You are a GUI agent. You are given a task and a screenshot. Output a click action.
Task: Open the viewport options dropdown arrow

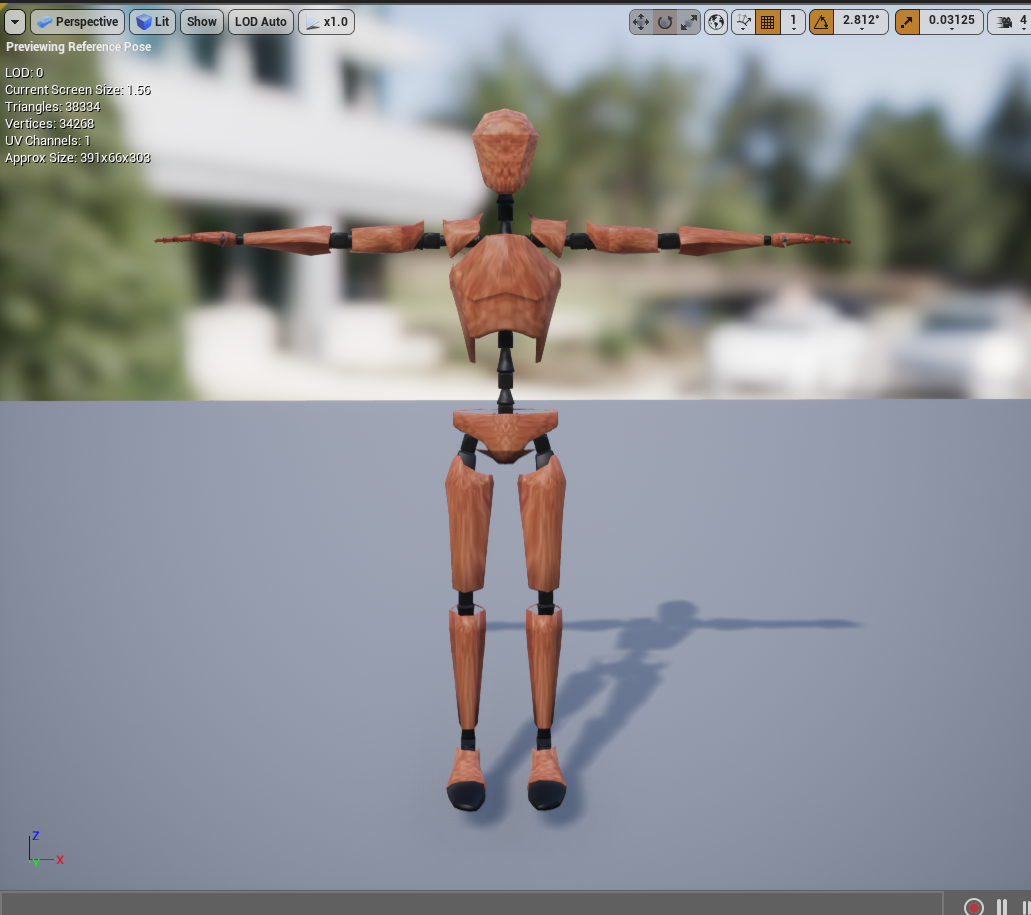(x=15, y=22)
